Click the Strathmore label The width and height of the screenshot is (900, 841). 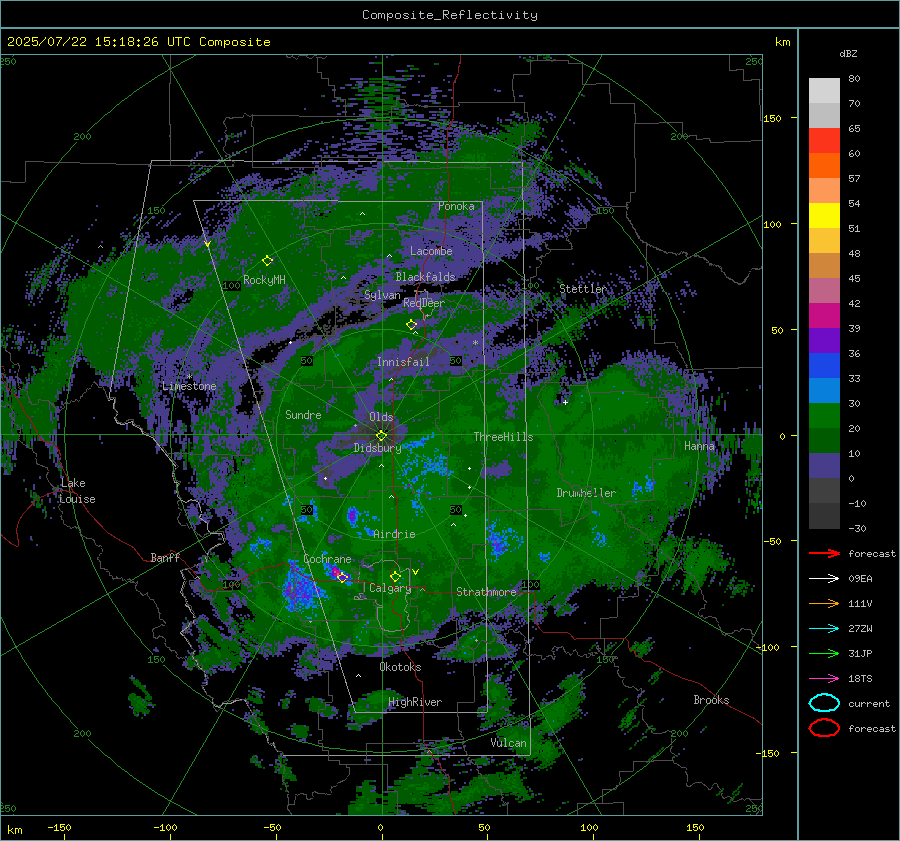coord(486,592)
